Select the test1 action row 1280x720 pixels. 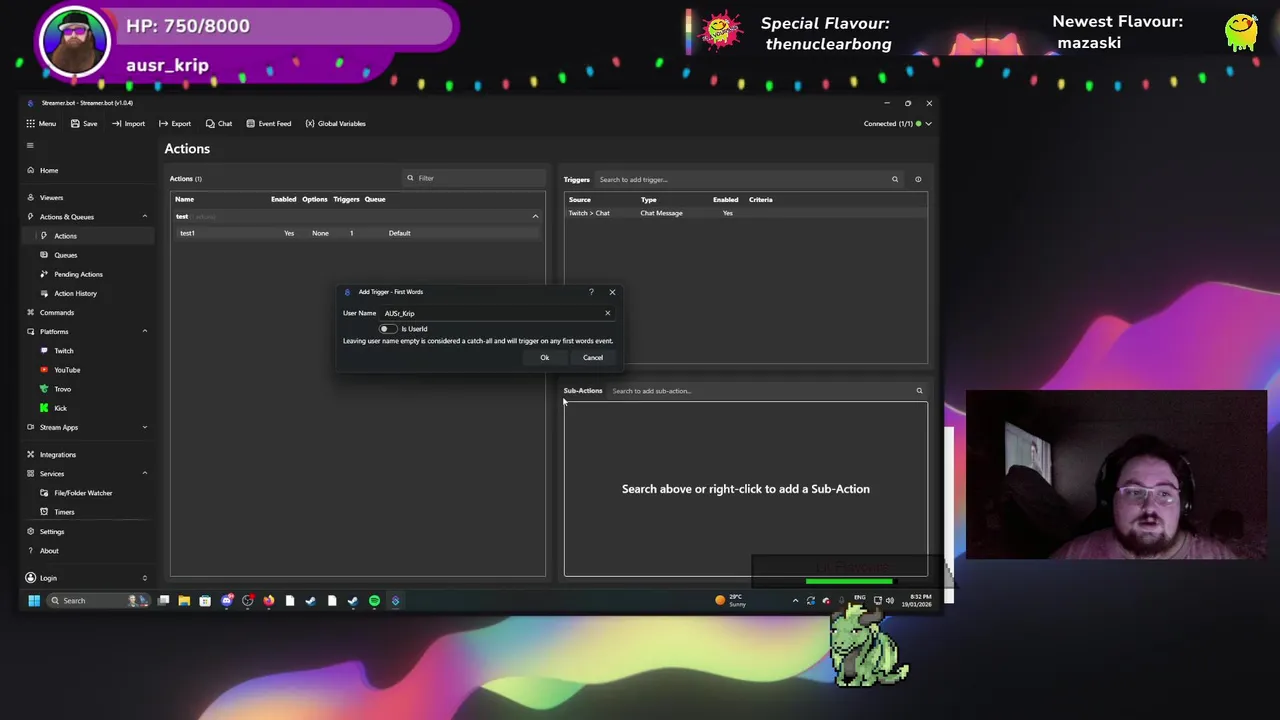(357, 233)
